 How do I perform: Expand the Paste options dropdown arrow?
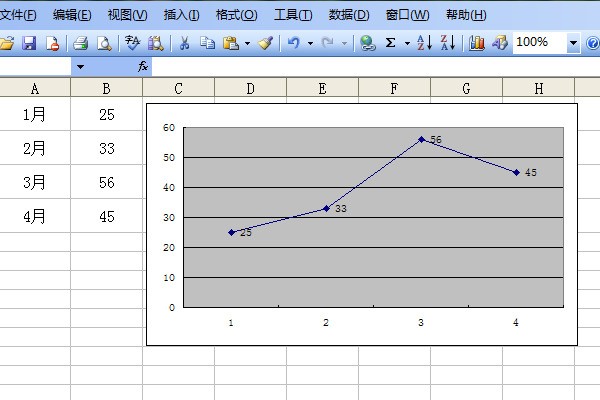pyautogui.click(x=248, y=43)
